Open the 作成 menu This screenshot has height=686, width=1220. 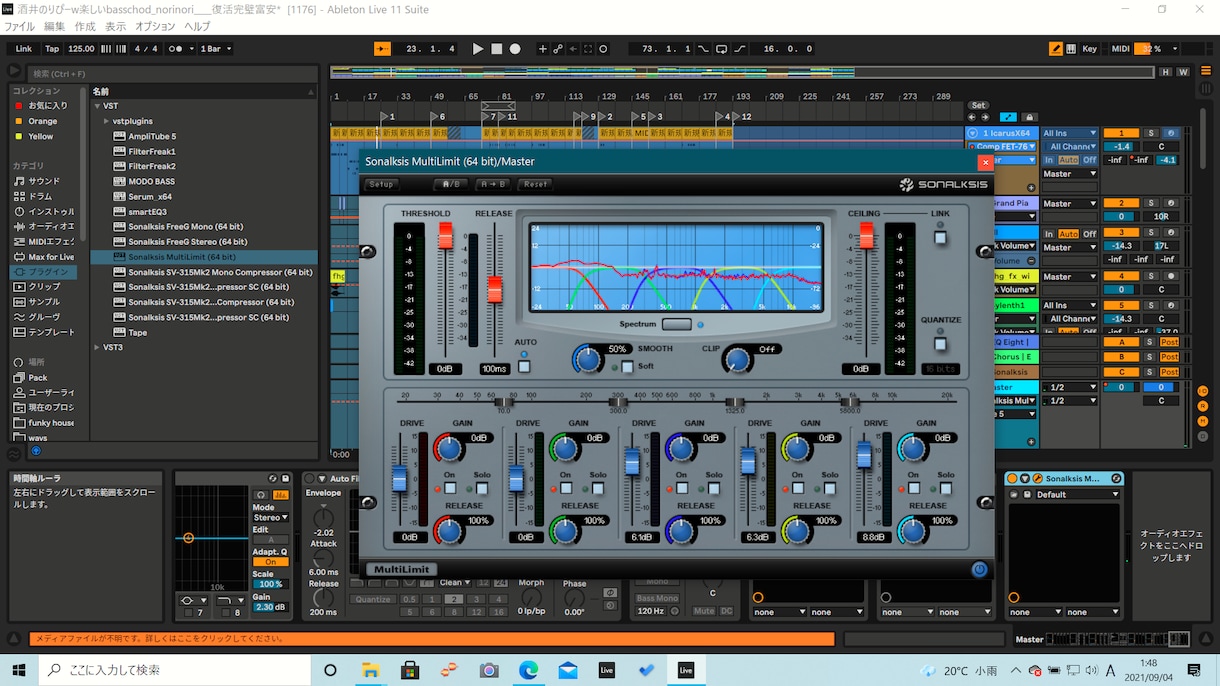(85, 26)
